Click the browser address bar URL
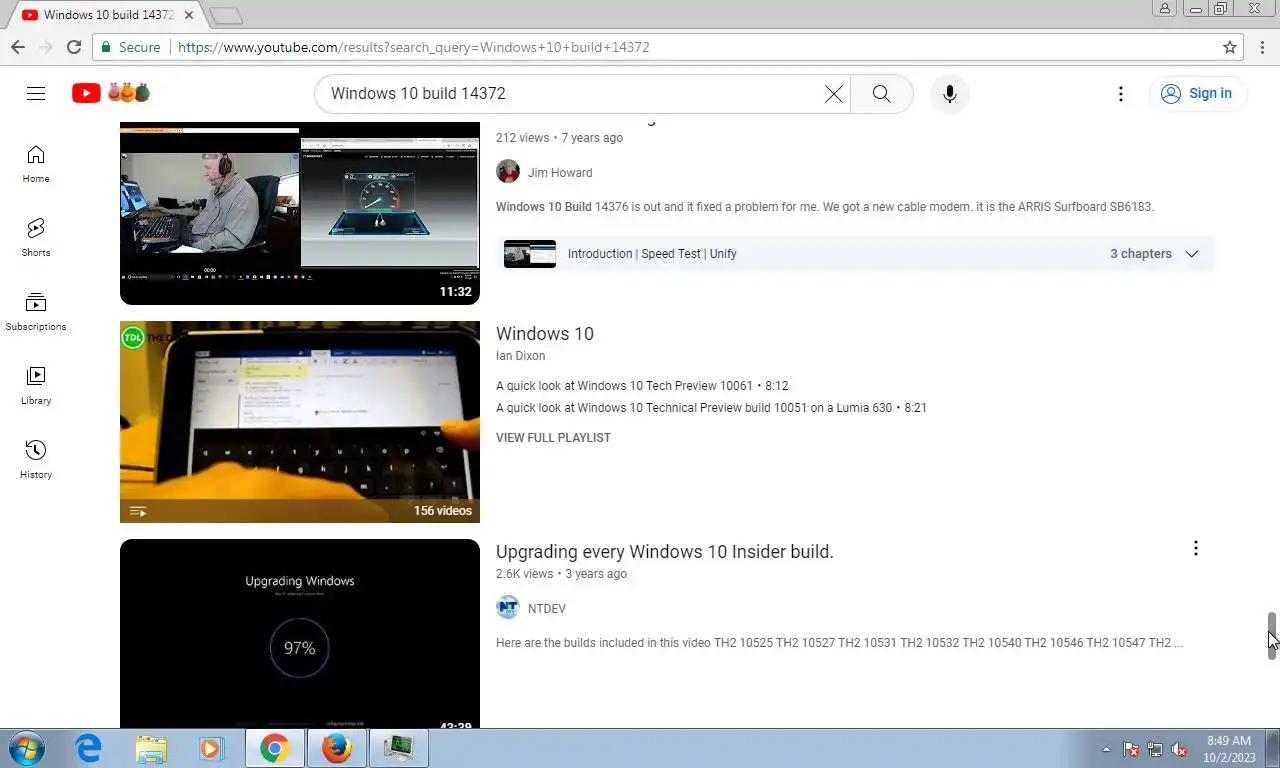 (x=414, y=47)
